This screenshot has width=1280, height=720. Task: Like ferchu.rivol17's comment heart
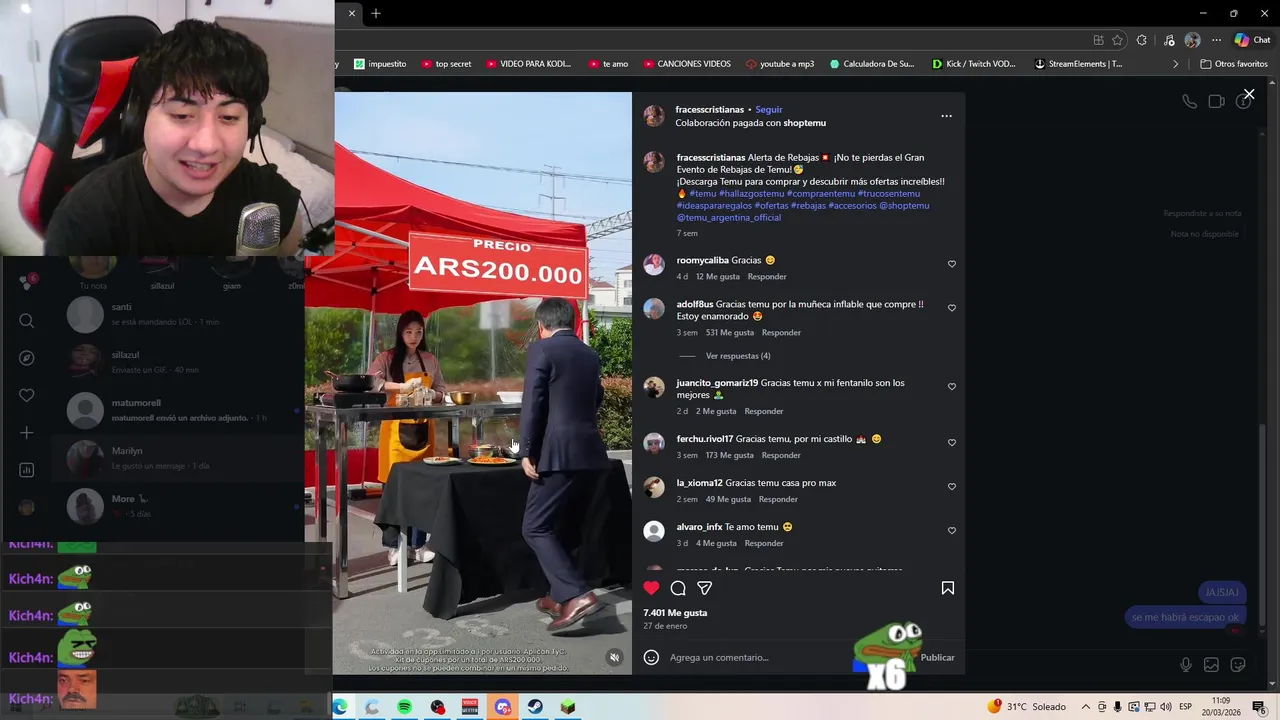pos(951,442)
